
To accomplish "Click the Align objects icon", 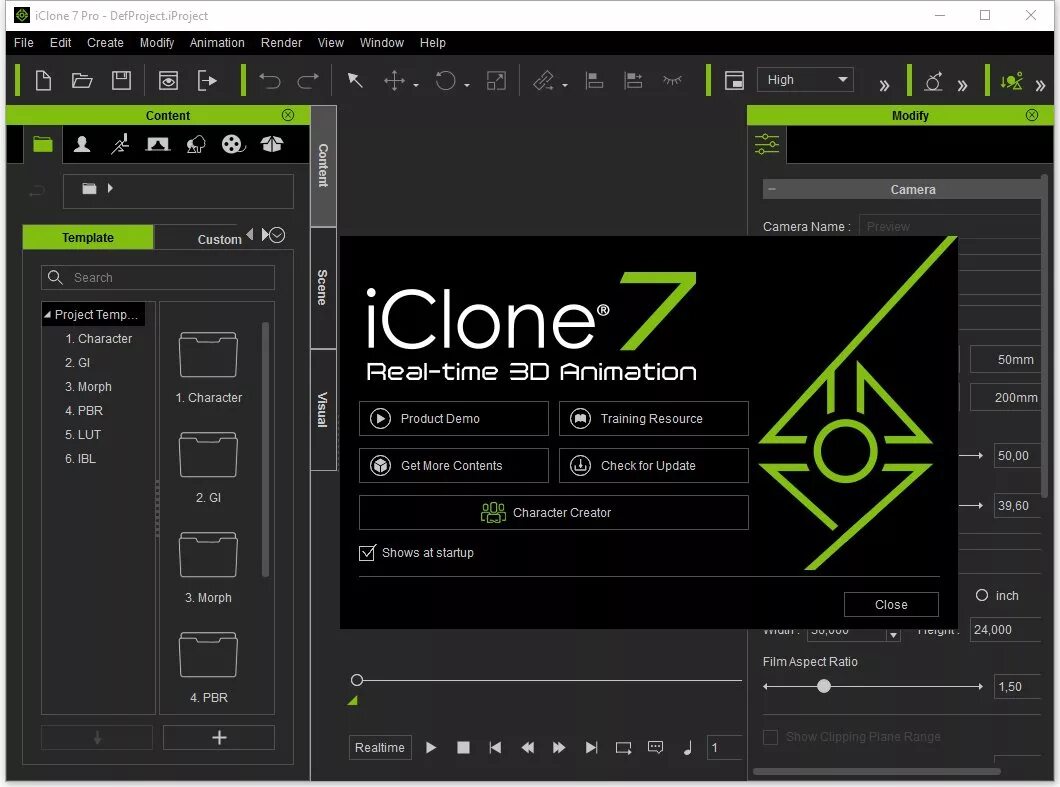I will pyautogui.click(x=594, y=81).
